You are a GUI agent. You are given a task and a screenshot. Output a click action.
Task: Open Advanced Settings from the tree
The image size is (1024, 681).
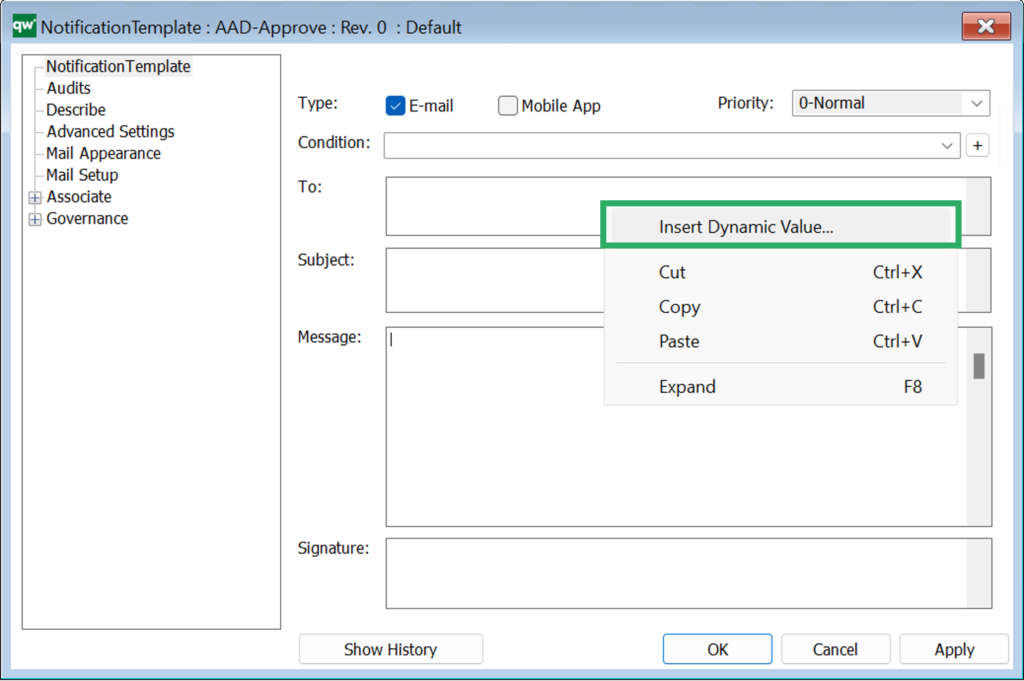(x=108, y=131)
